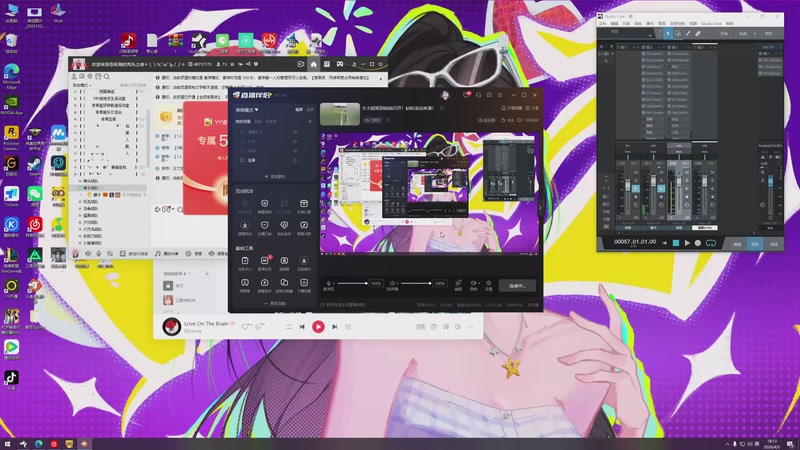Open the 文件 menu in Studio One

pyautogui.click(x=603, y=23)
